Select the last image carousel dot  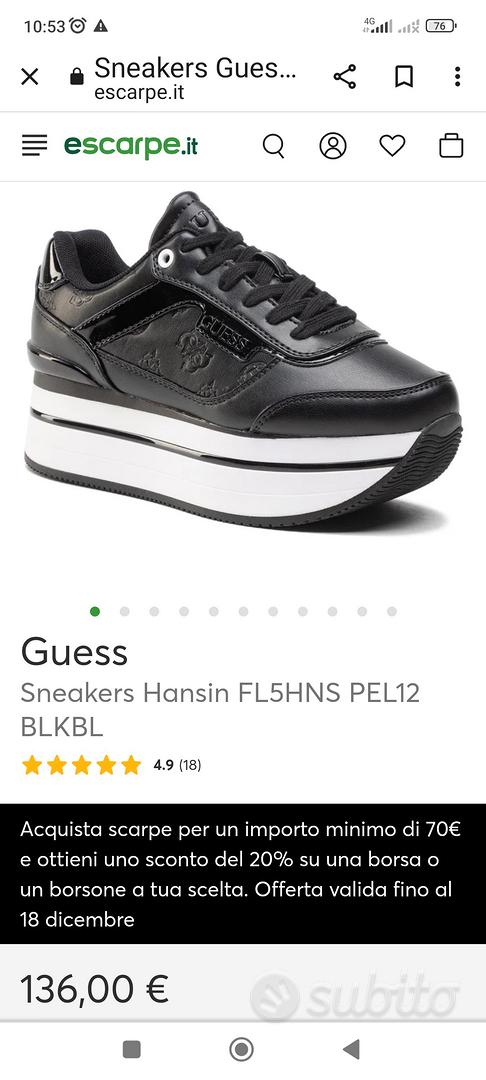tap(392, 612)
